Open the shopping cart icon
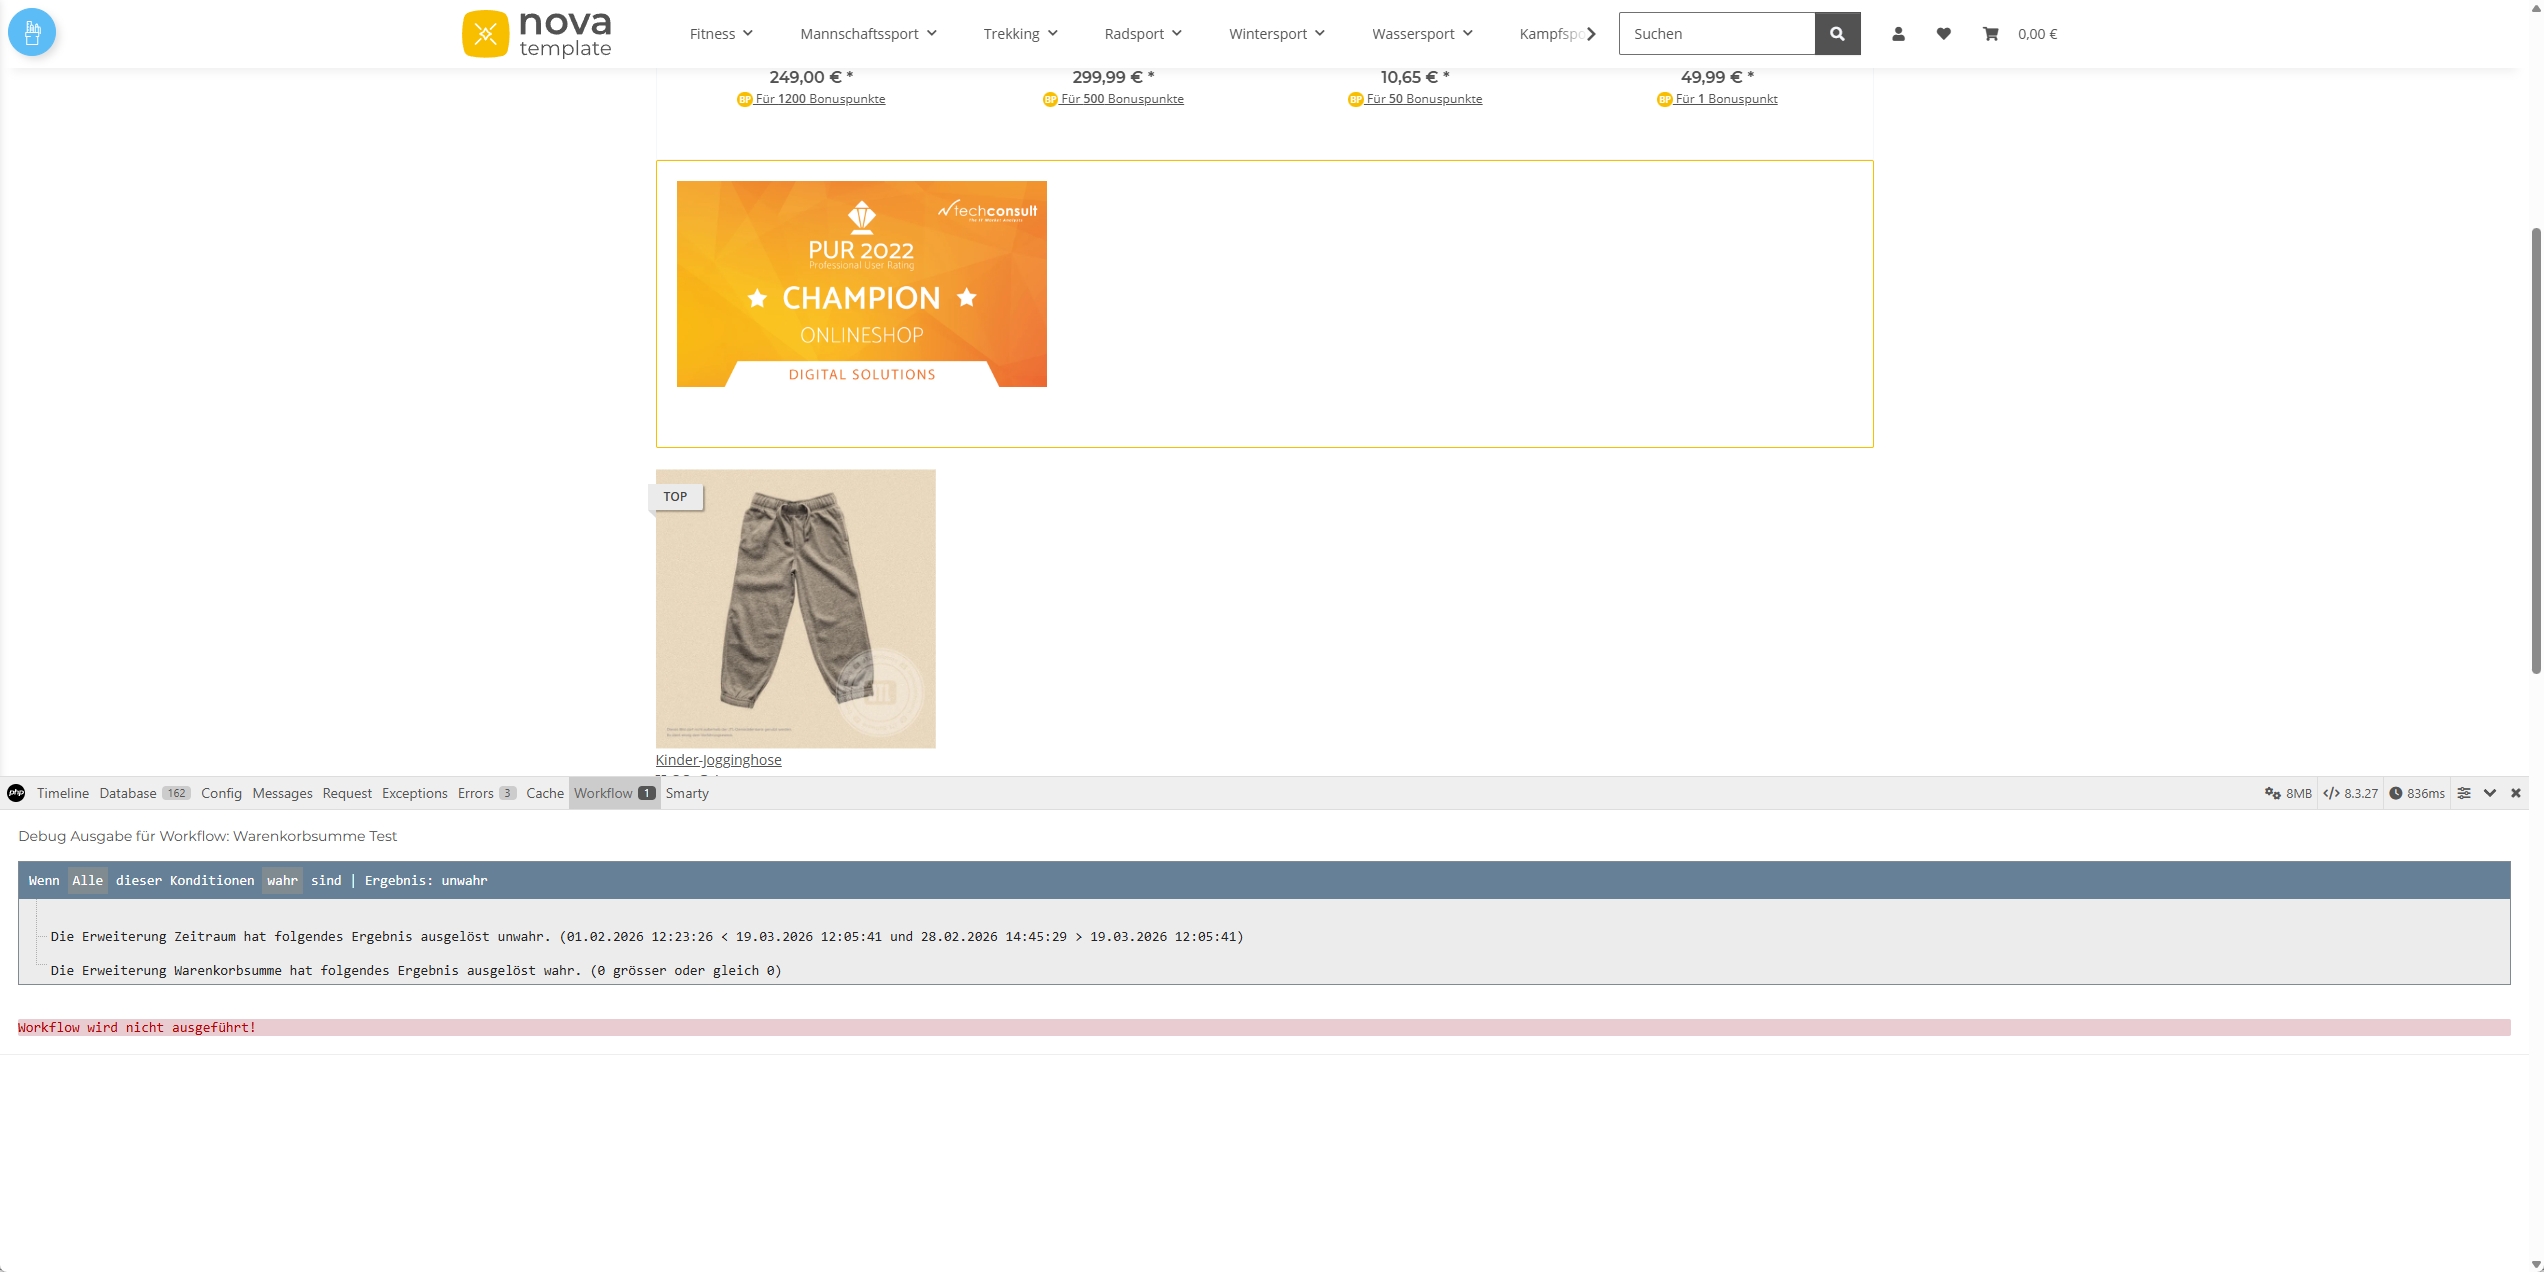The width and height of the screenshot is (2544, 1272). point(1991,33)
